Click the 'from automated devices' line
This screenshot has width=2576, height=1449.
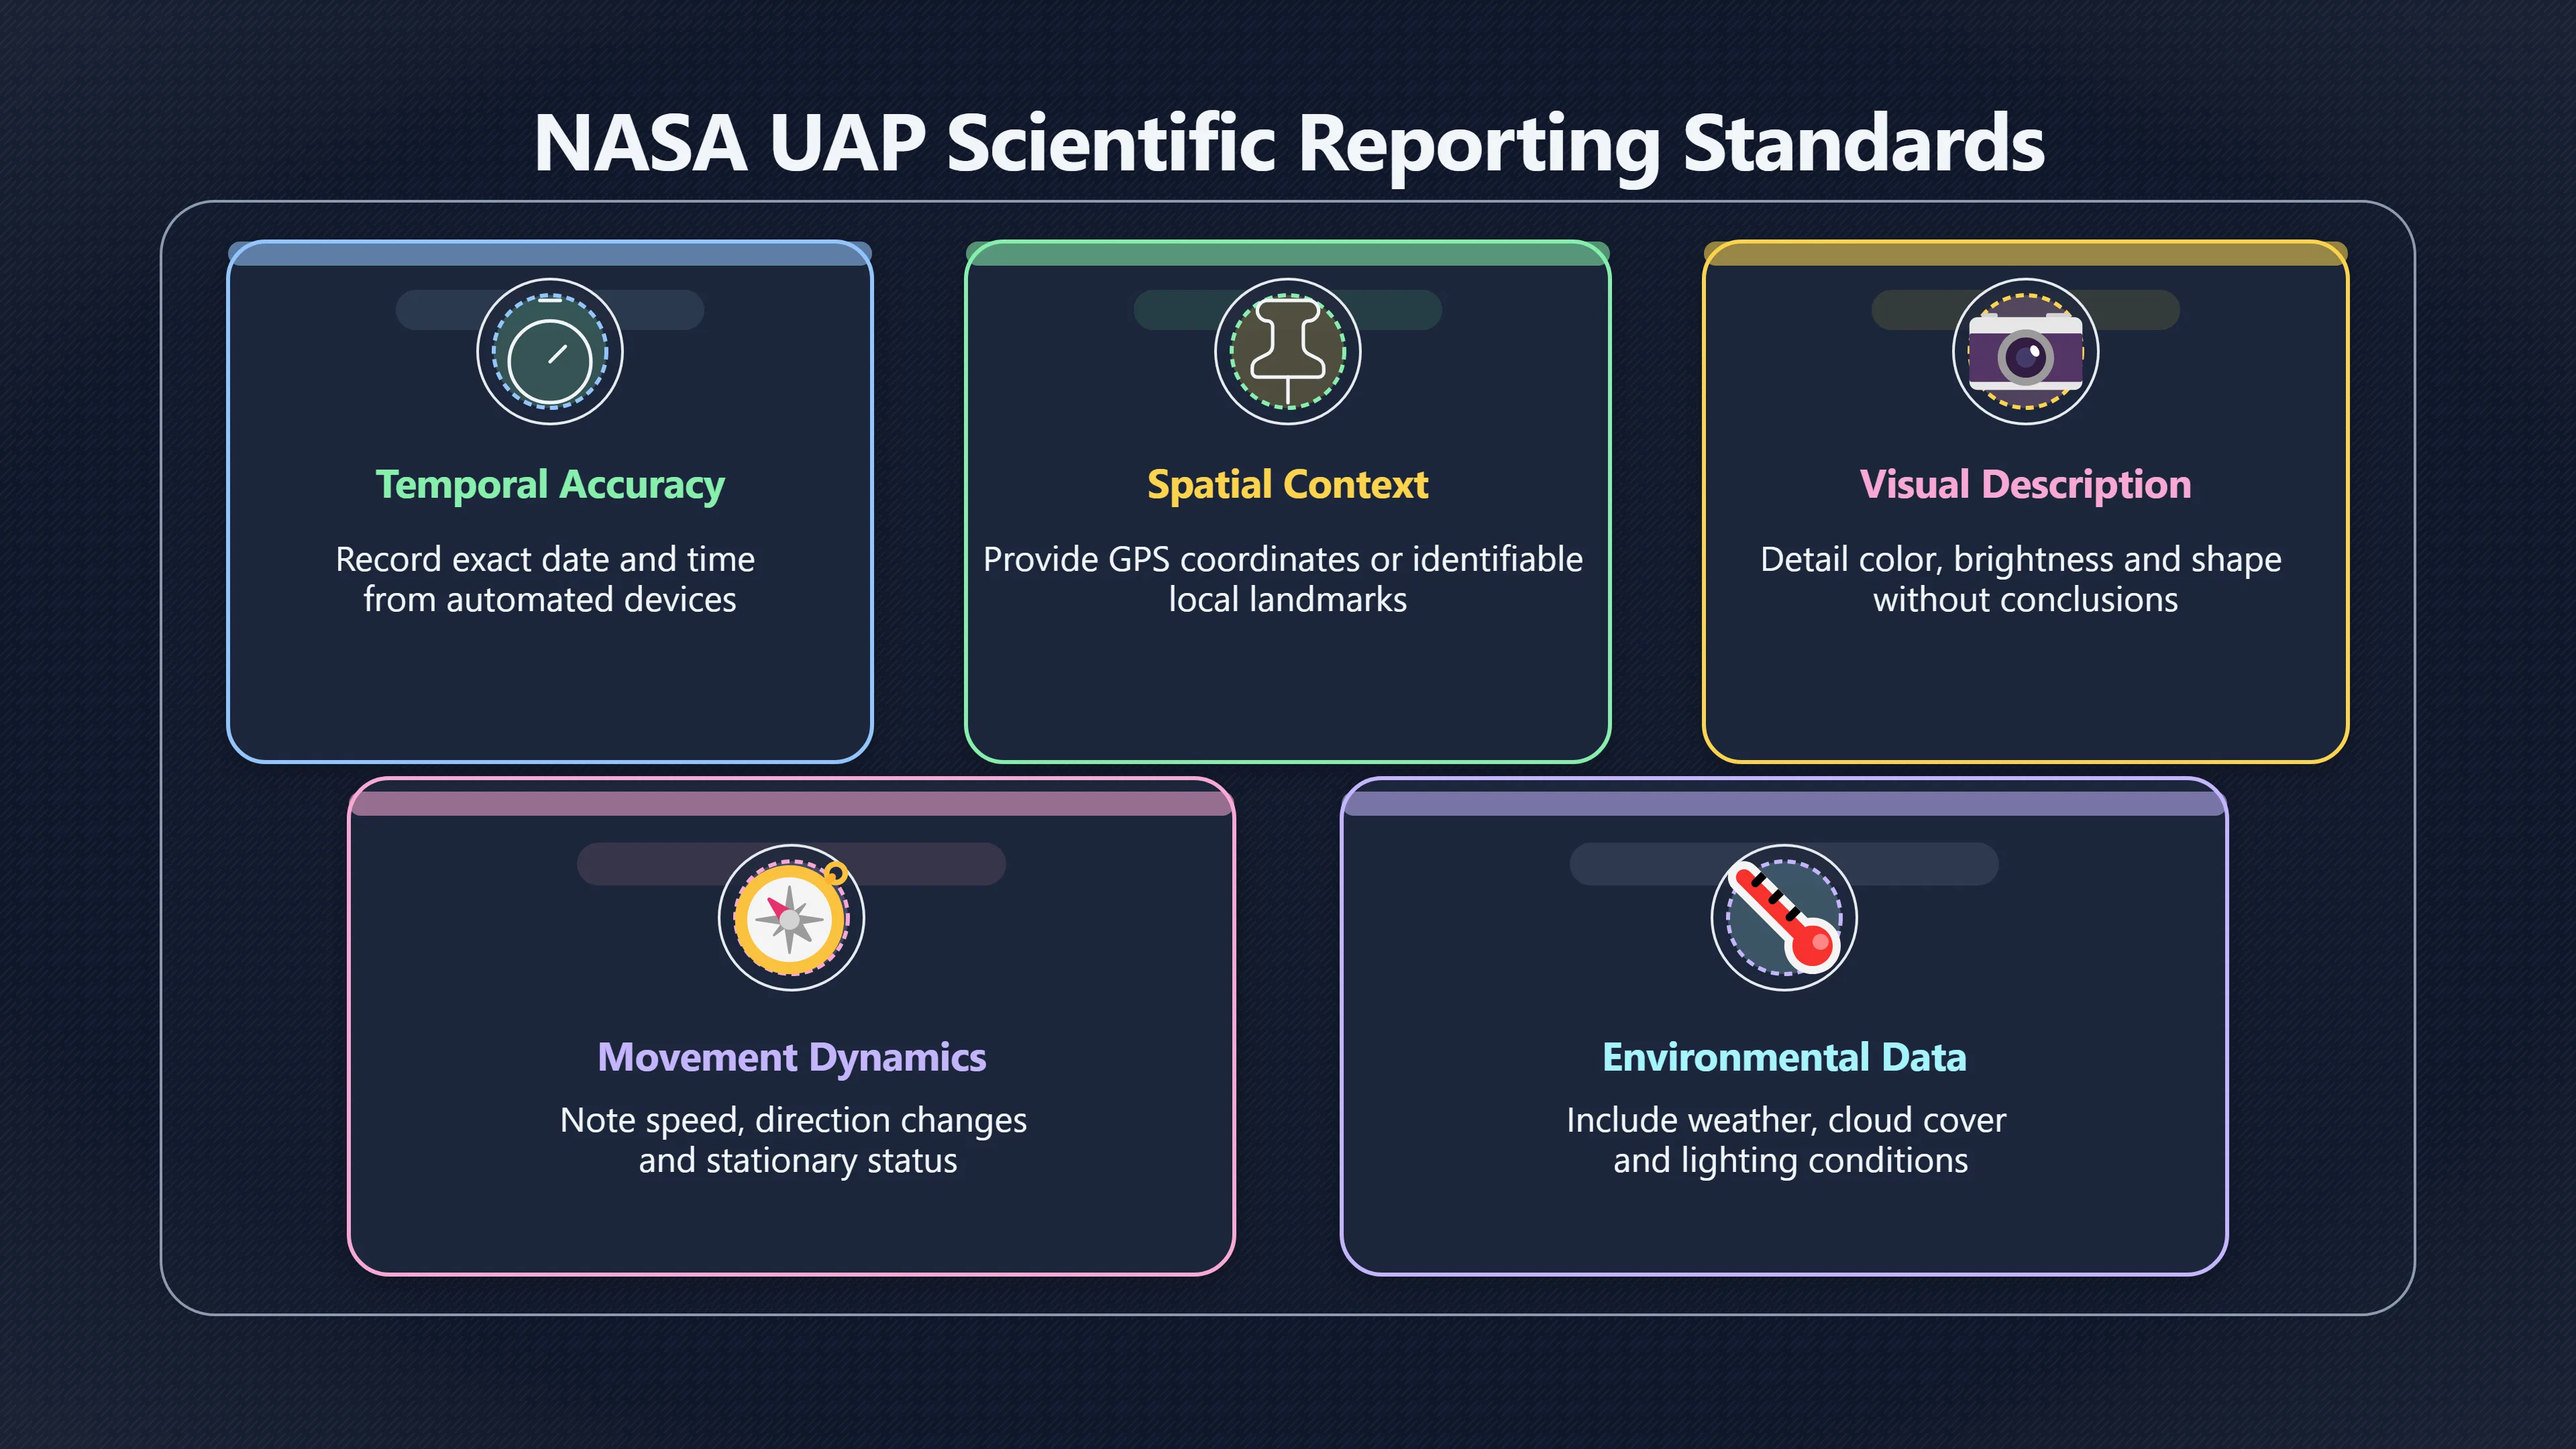pos(550,600)
